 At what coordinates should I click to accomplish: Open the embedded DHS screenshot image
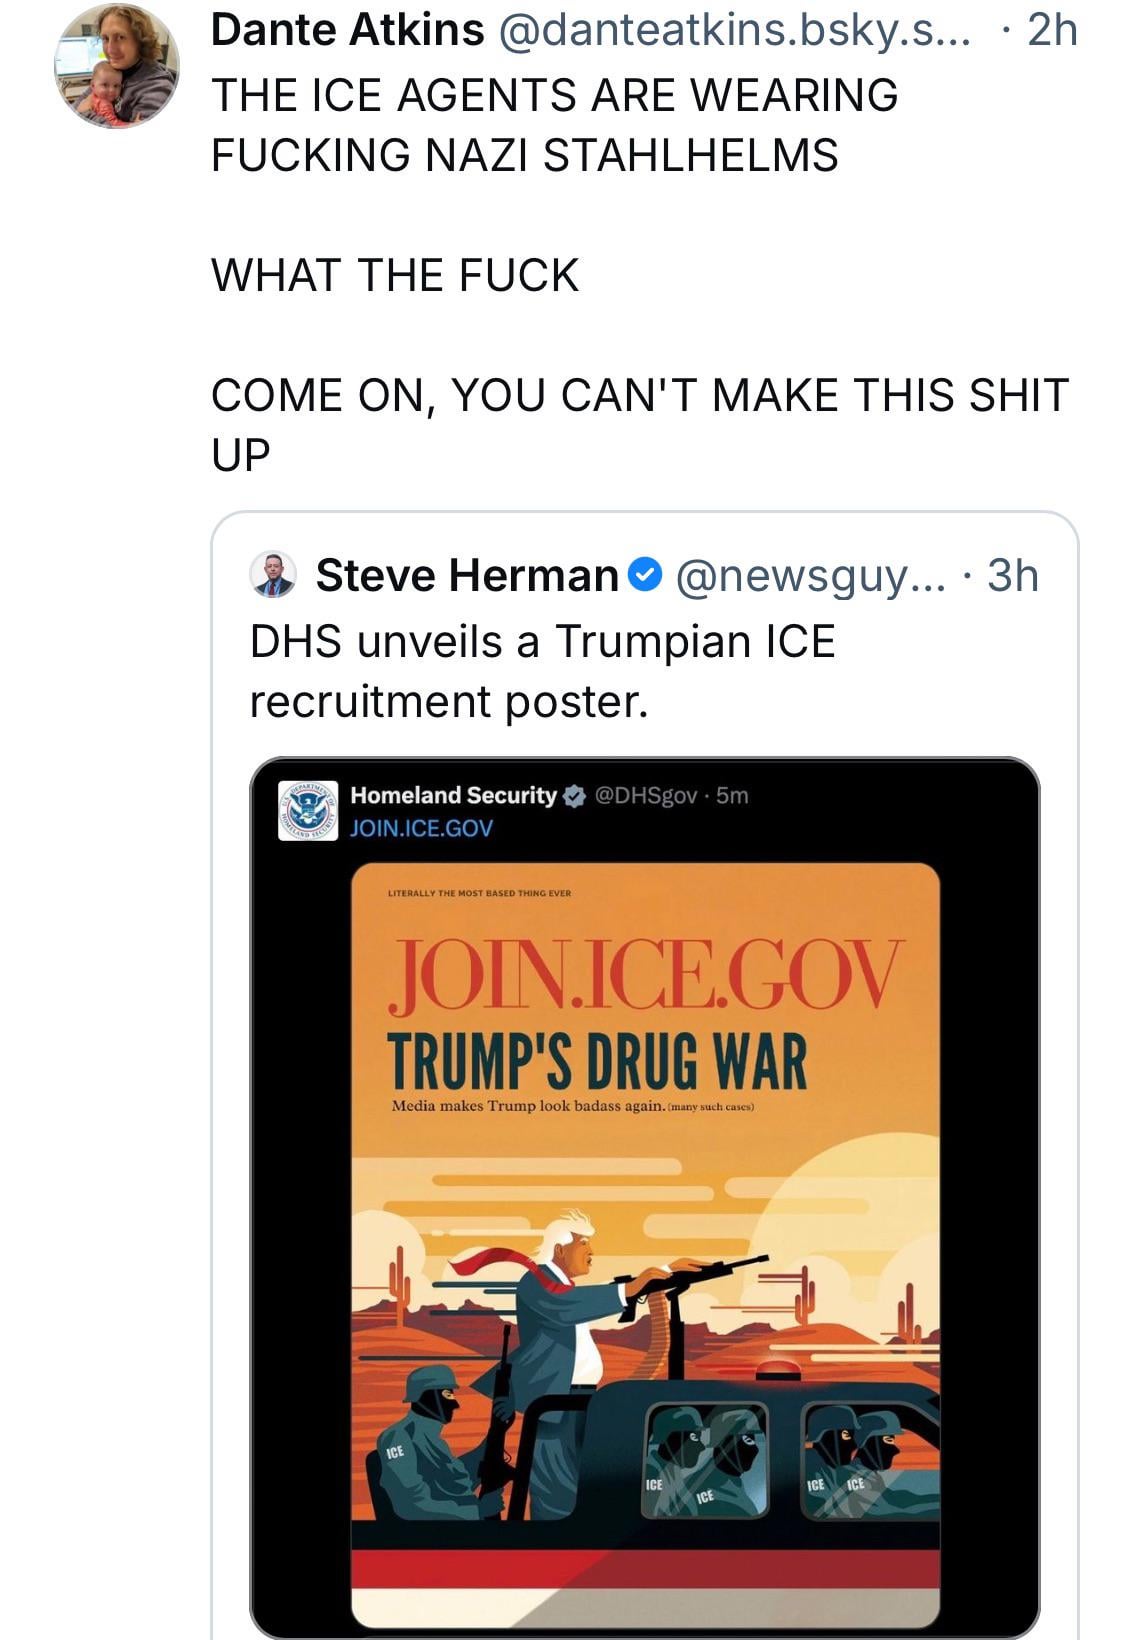(644, 1197)
